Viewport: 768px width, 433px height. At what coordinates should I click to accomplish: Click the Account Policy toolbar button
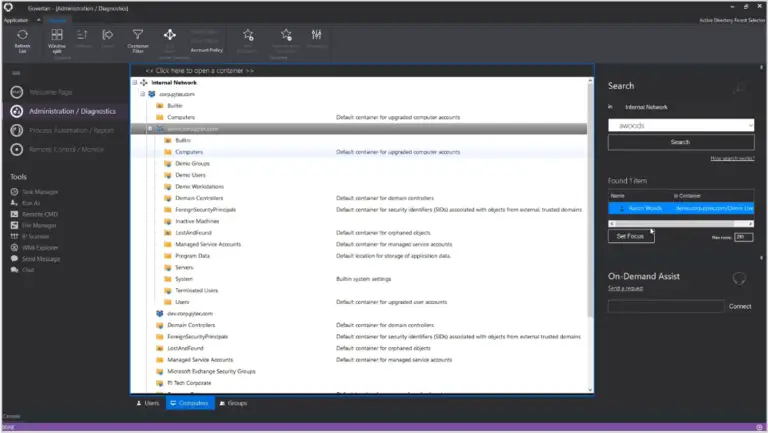tap(206, 48)
